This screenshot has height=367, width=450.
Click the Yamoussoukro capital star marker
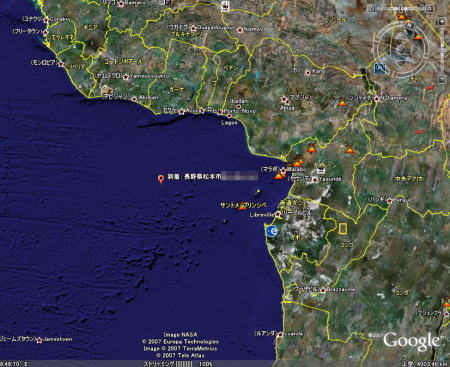coord(126,77)
